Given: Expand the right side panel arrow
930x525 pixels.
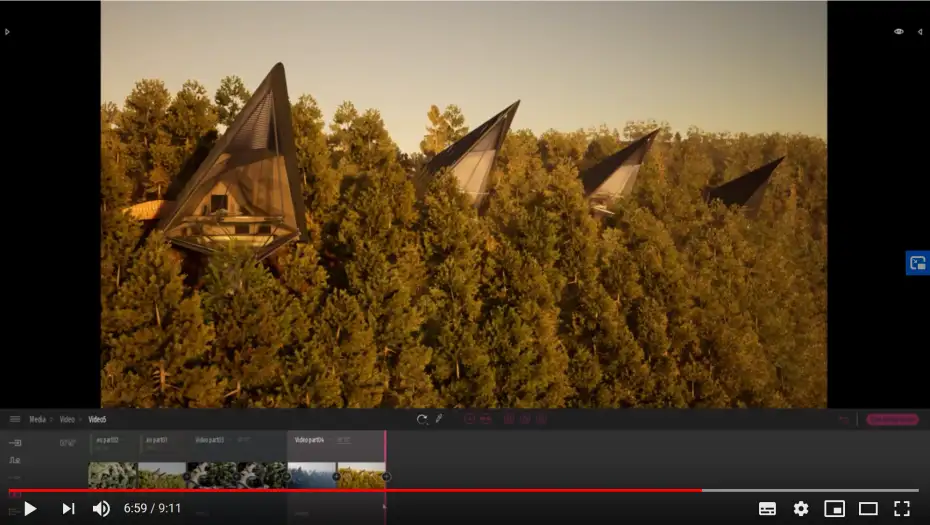Looking at the screenshot, I should (921, 32).
